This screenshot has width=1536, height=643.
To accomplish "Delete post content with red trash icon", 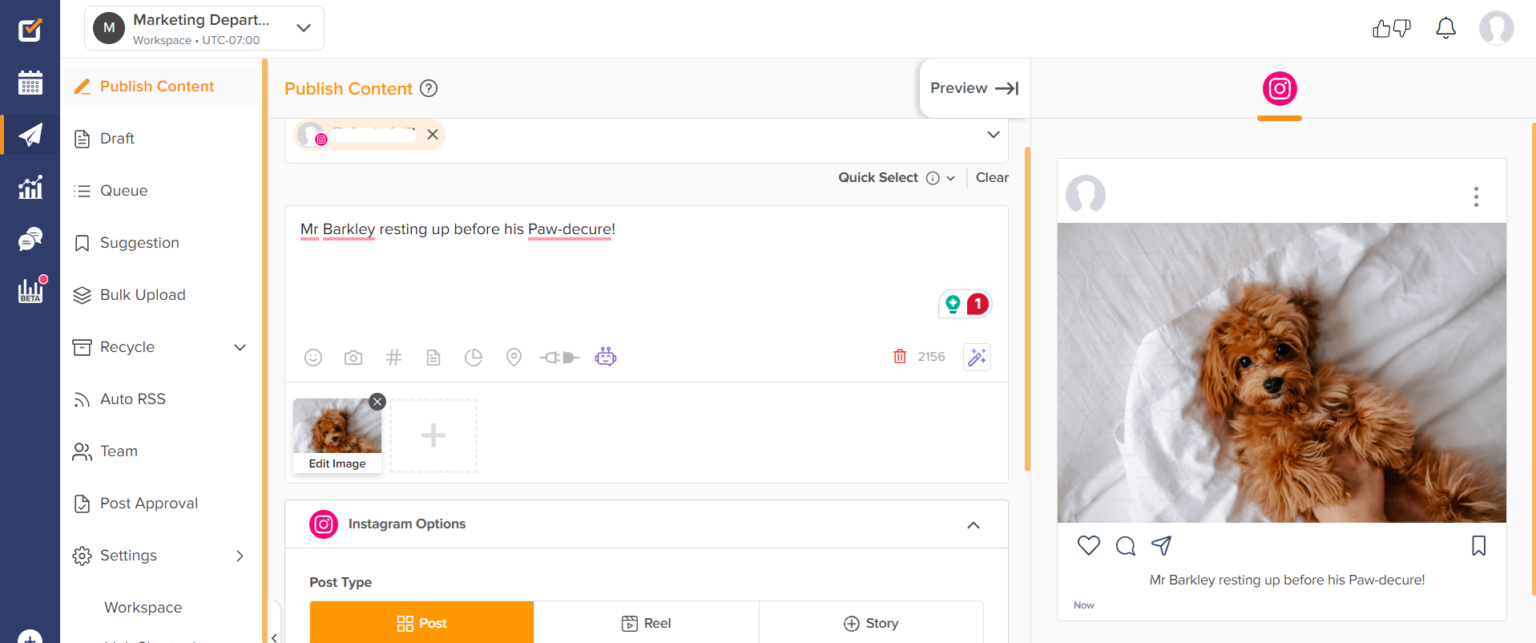I will (900, 357).
